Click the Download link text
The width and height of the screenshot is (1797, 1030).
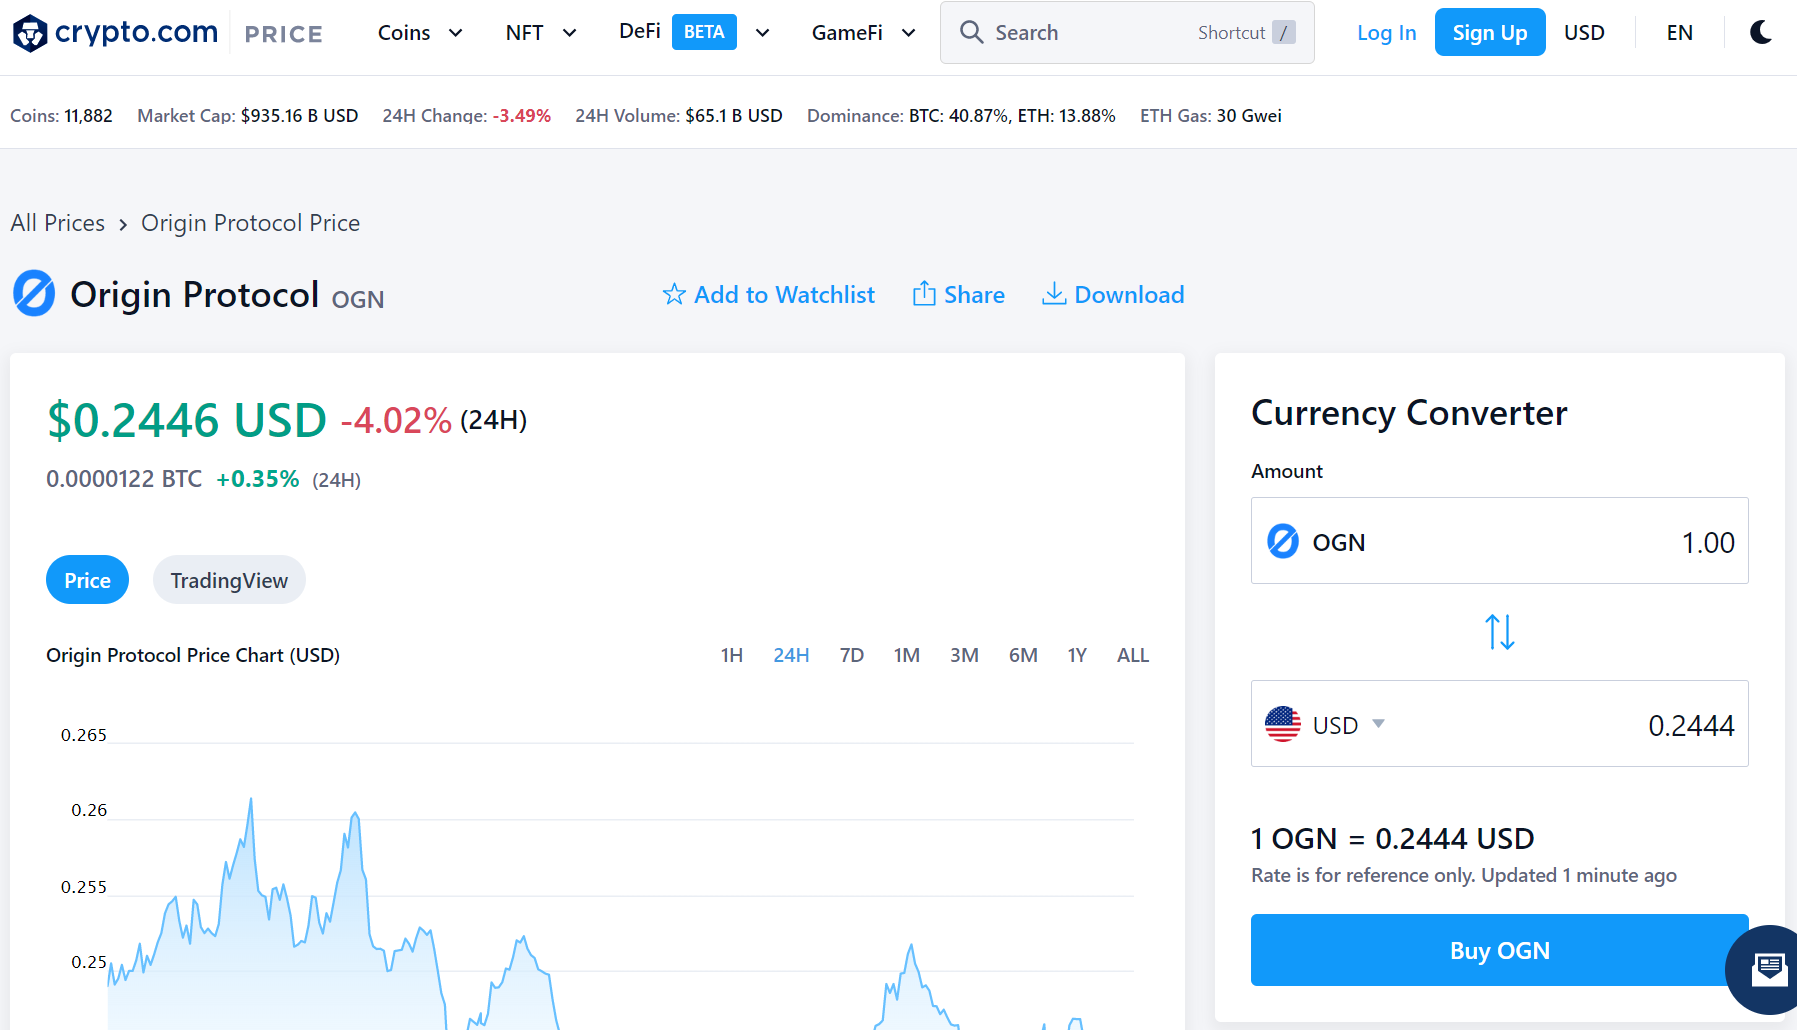(1129, 294)
